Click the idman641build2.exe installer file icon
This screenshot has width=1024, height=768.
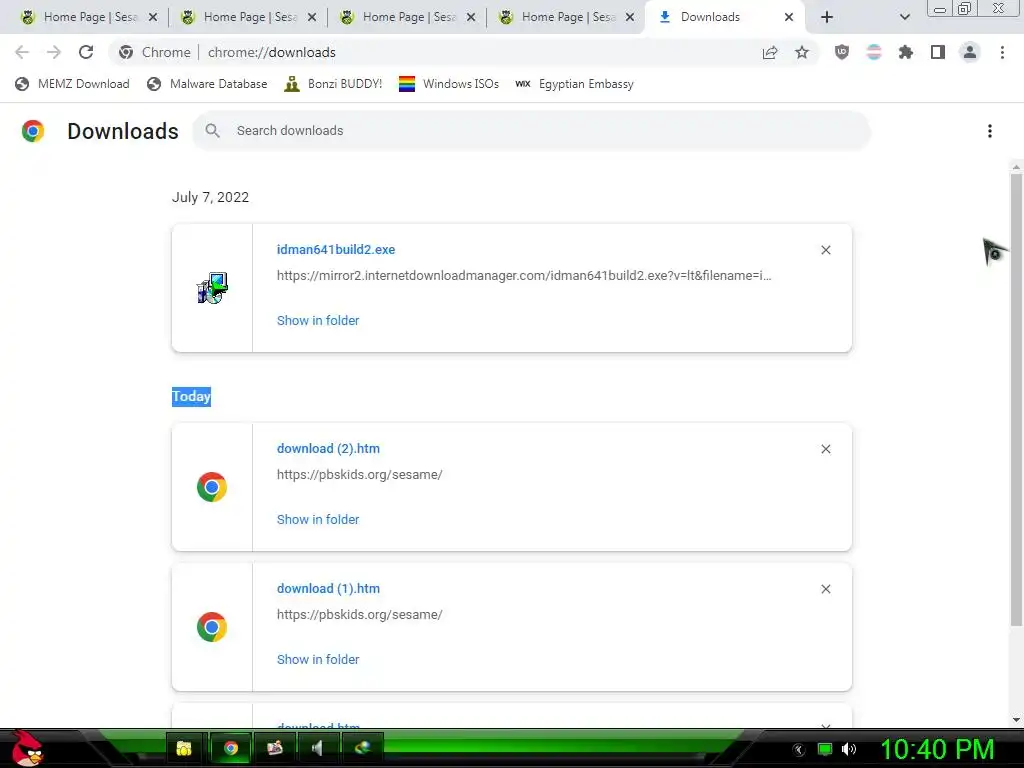pyautogui.click(x=212, y=288)
